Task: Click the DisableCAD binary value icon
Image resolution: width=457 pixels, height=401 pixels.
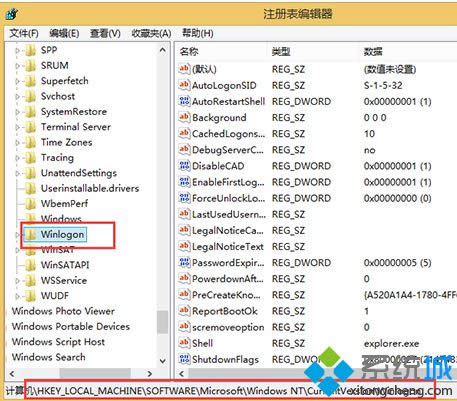Action: tap(184, 166)
